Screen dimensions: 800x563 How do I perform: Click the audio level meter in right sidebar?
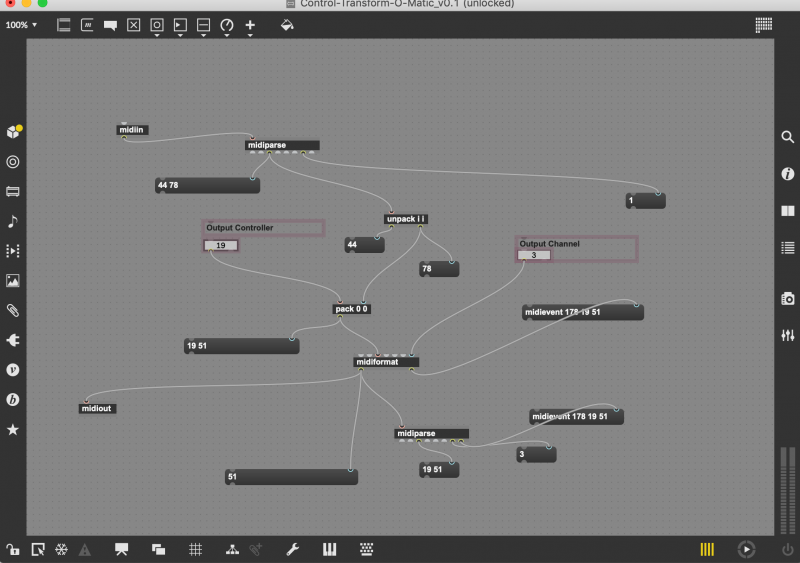788,490
